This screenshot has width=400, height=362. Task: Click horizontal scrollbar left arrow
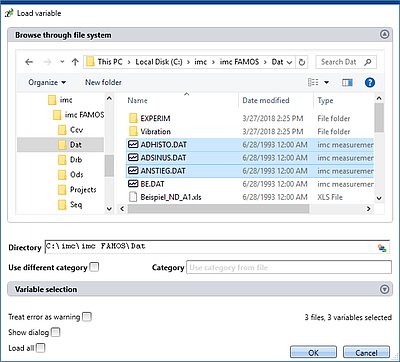122,209
